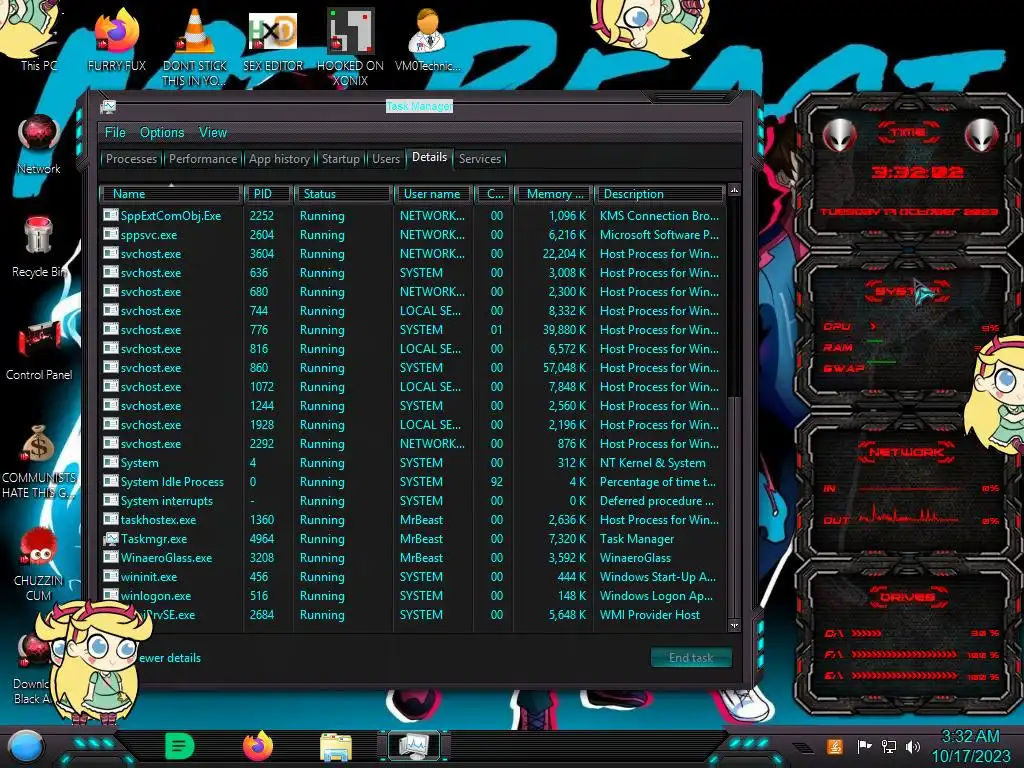
Task: Sort by the Memory column header
Action: pyautogui.click(x=553, y=194)
